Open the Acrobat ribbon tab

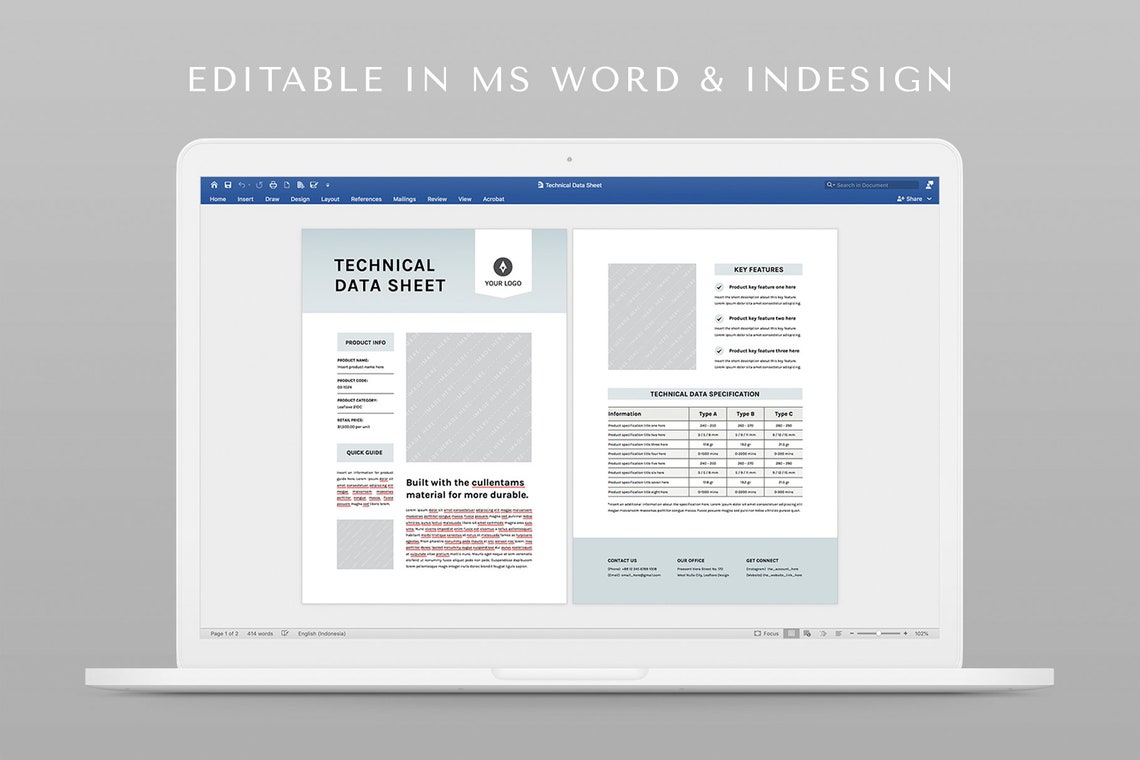493,199
